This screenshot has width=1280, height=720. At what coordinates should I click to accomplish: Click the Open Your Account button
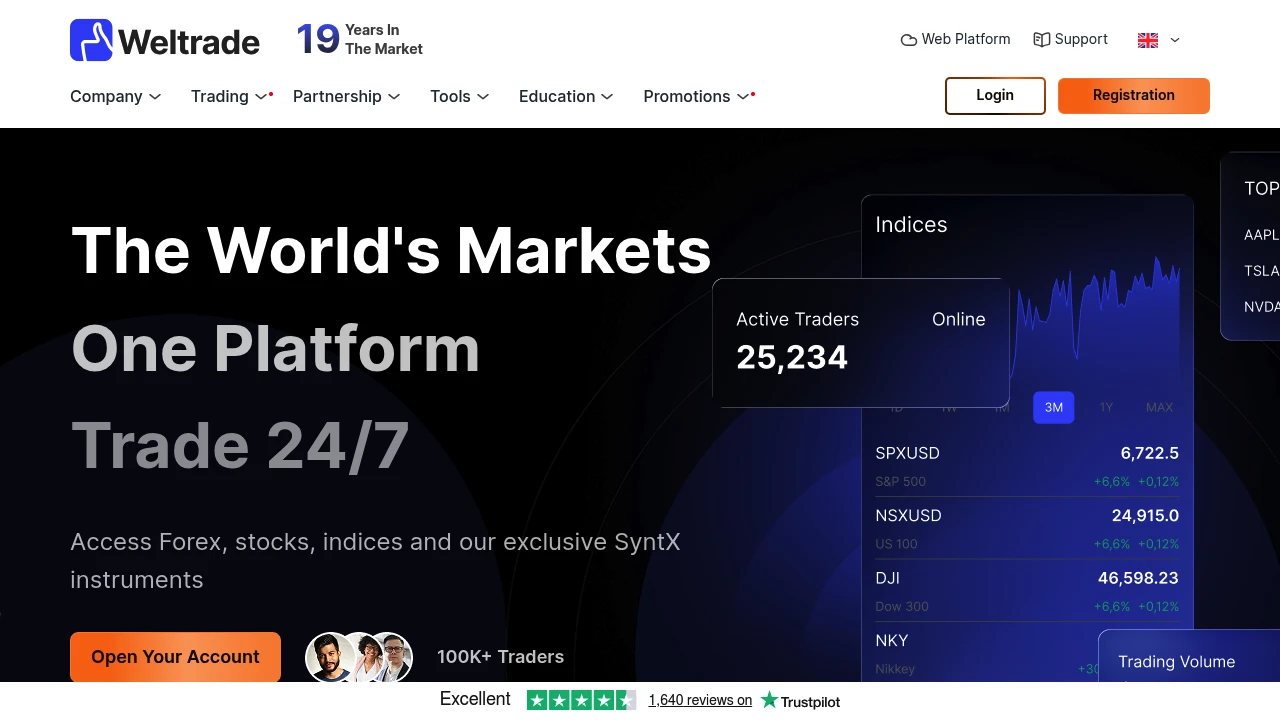click(175, 657)
